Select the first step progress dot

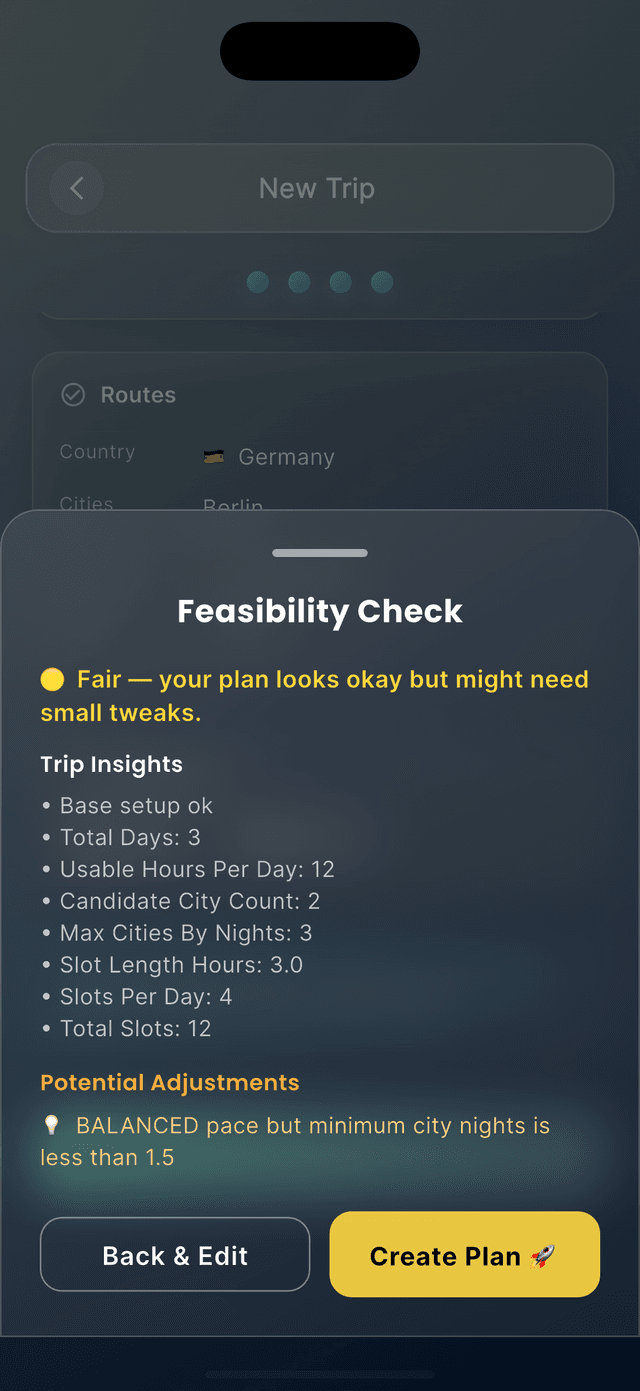click(258, 282)
